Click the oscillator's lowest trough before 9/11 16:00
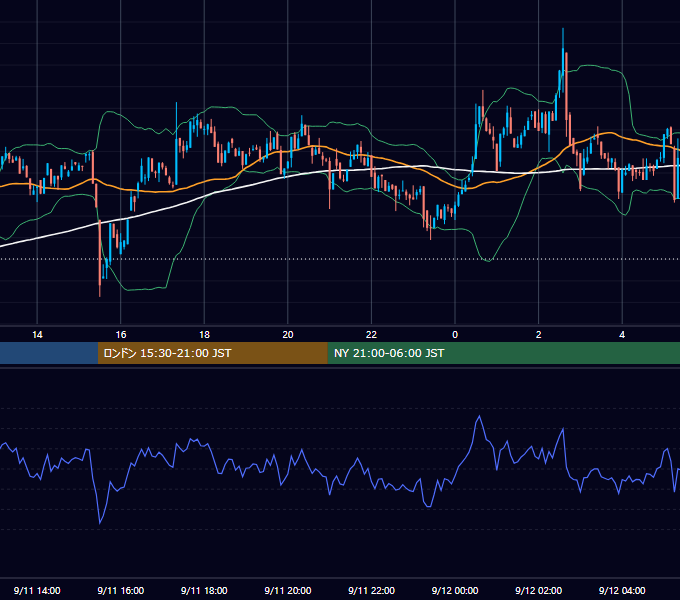Screen dimensions: 680x600 [100, 523]
